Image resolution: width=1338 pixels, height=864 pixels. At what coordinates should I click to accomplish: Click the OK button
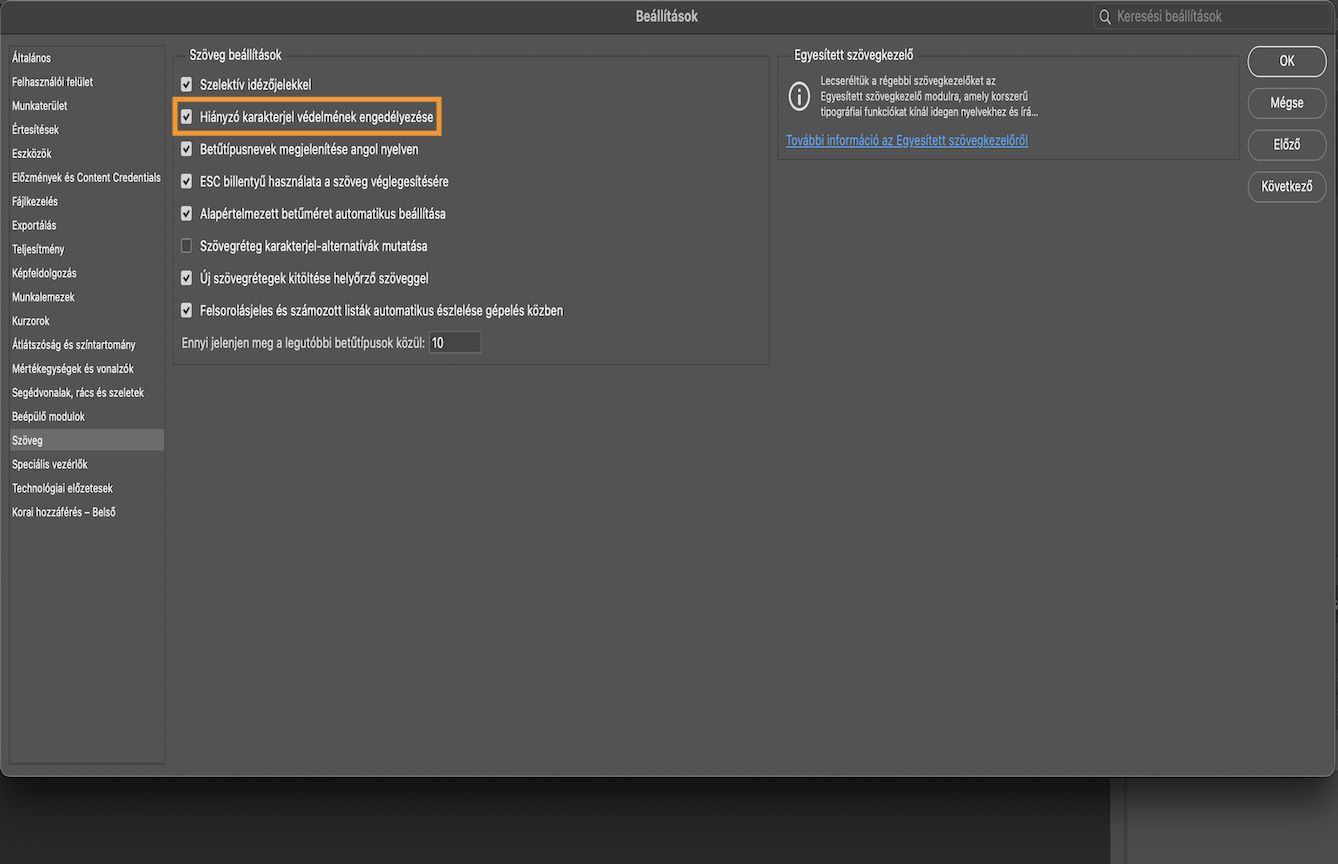point(1286,61)
